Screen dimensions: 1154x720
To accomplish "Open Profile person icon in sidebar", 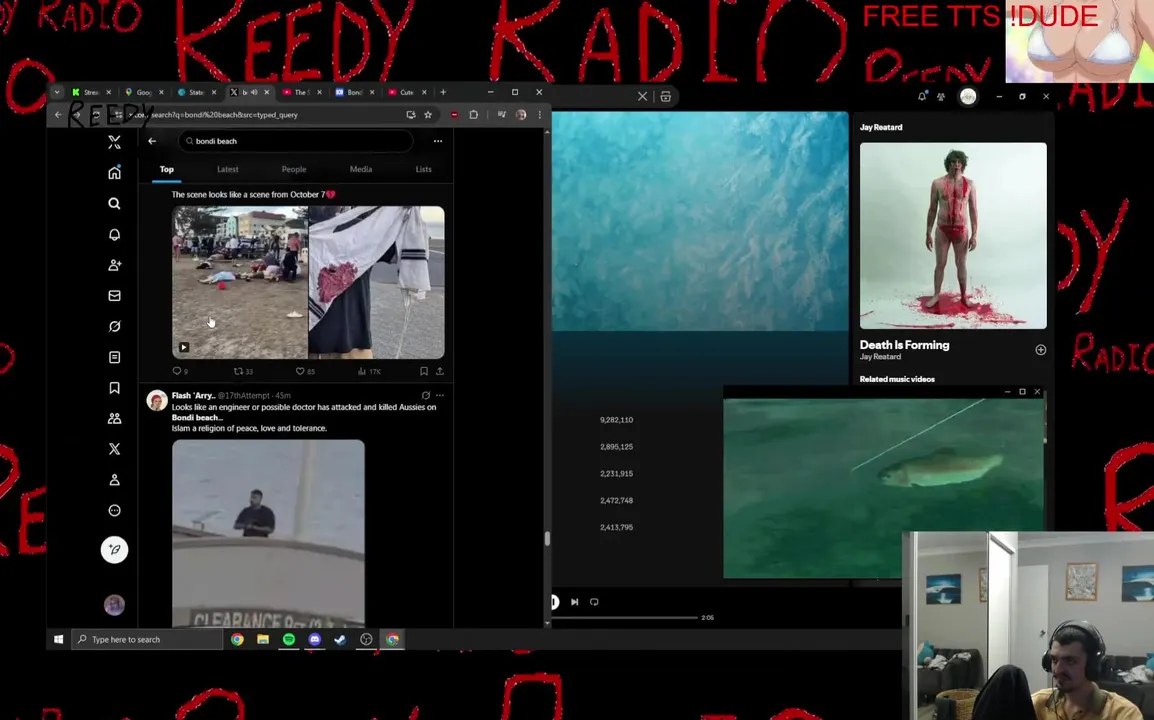I will click(x=114, y=479).
